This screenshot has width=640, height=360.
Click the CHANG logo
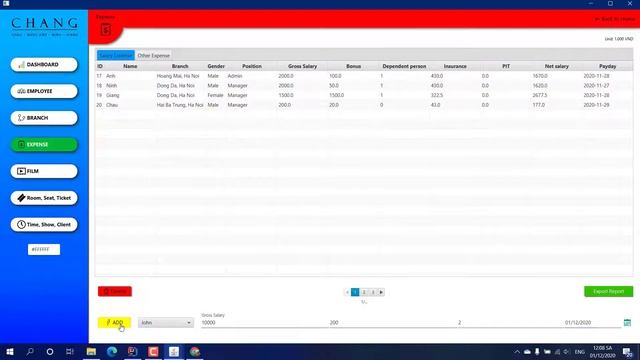(44, 27)
